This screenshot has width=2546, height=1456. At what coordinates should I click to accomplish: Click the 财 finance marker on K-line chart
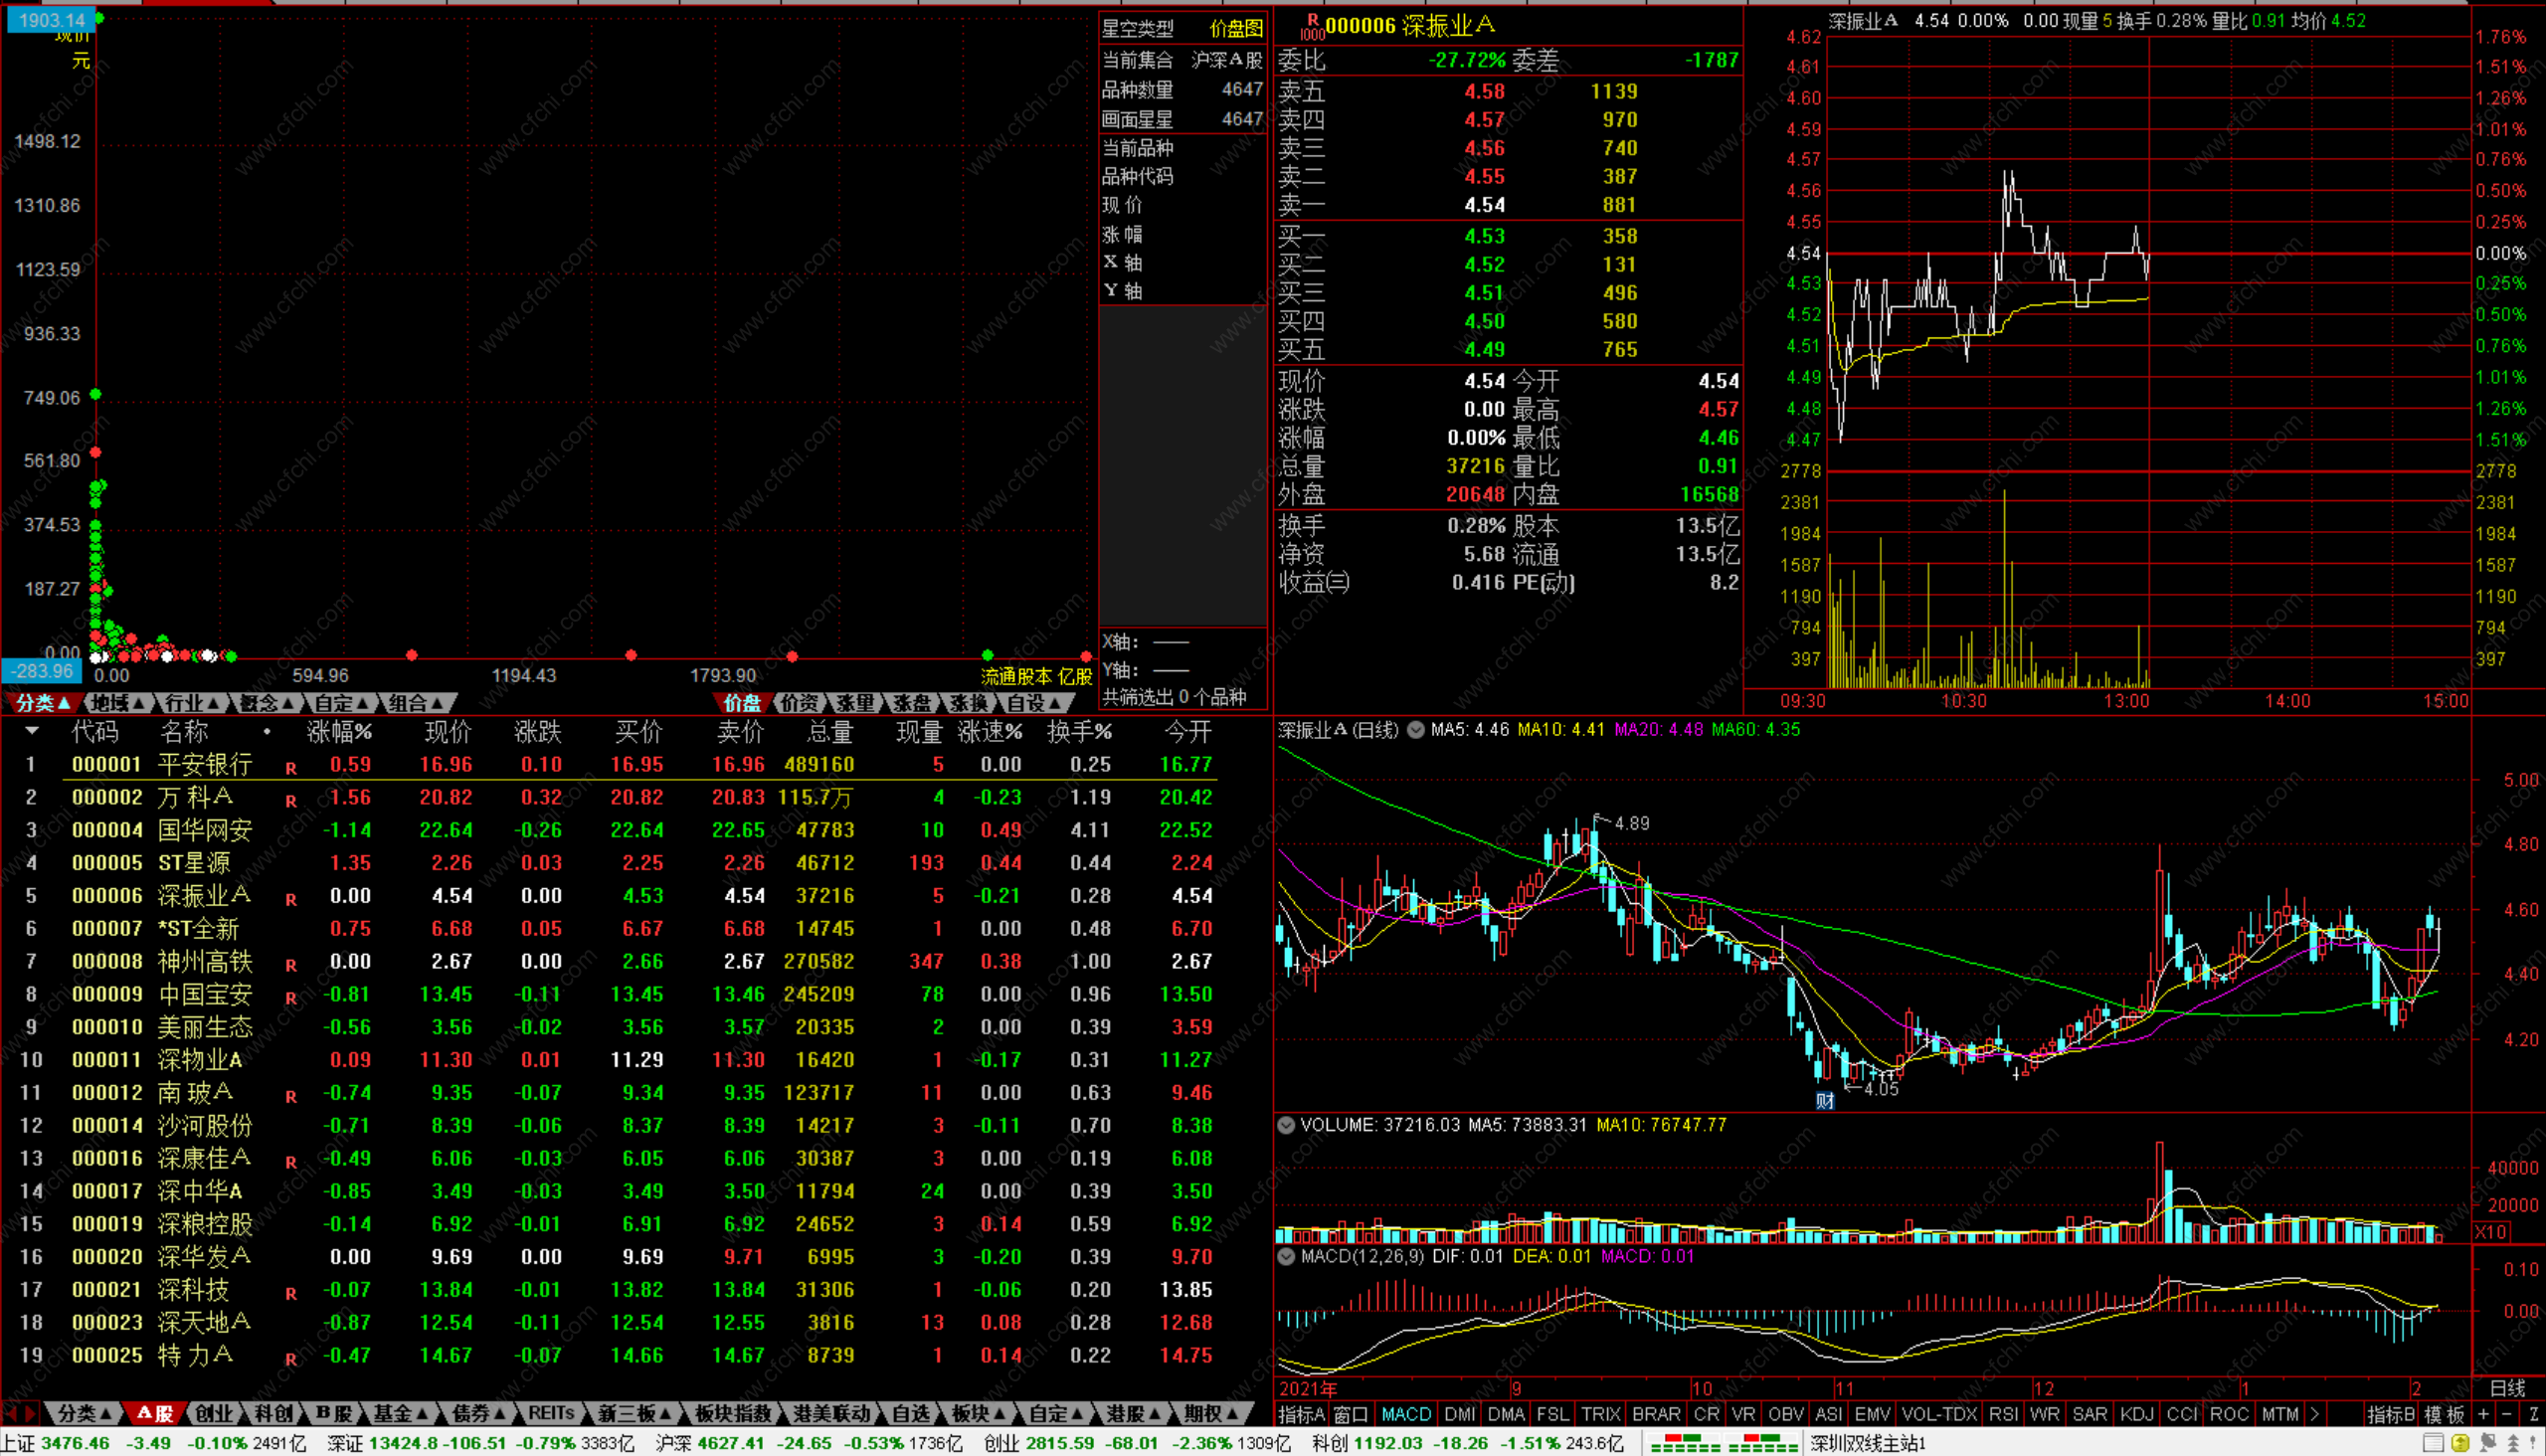pyautogui.click(x=1825, y=1101)
